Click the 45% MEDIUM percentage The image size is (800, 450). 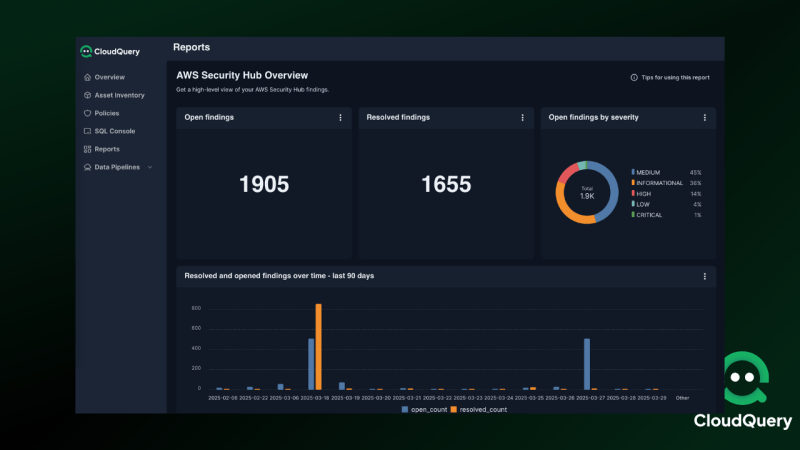695,172
